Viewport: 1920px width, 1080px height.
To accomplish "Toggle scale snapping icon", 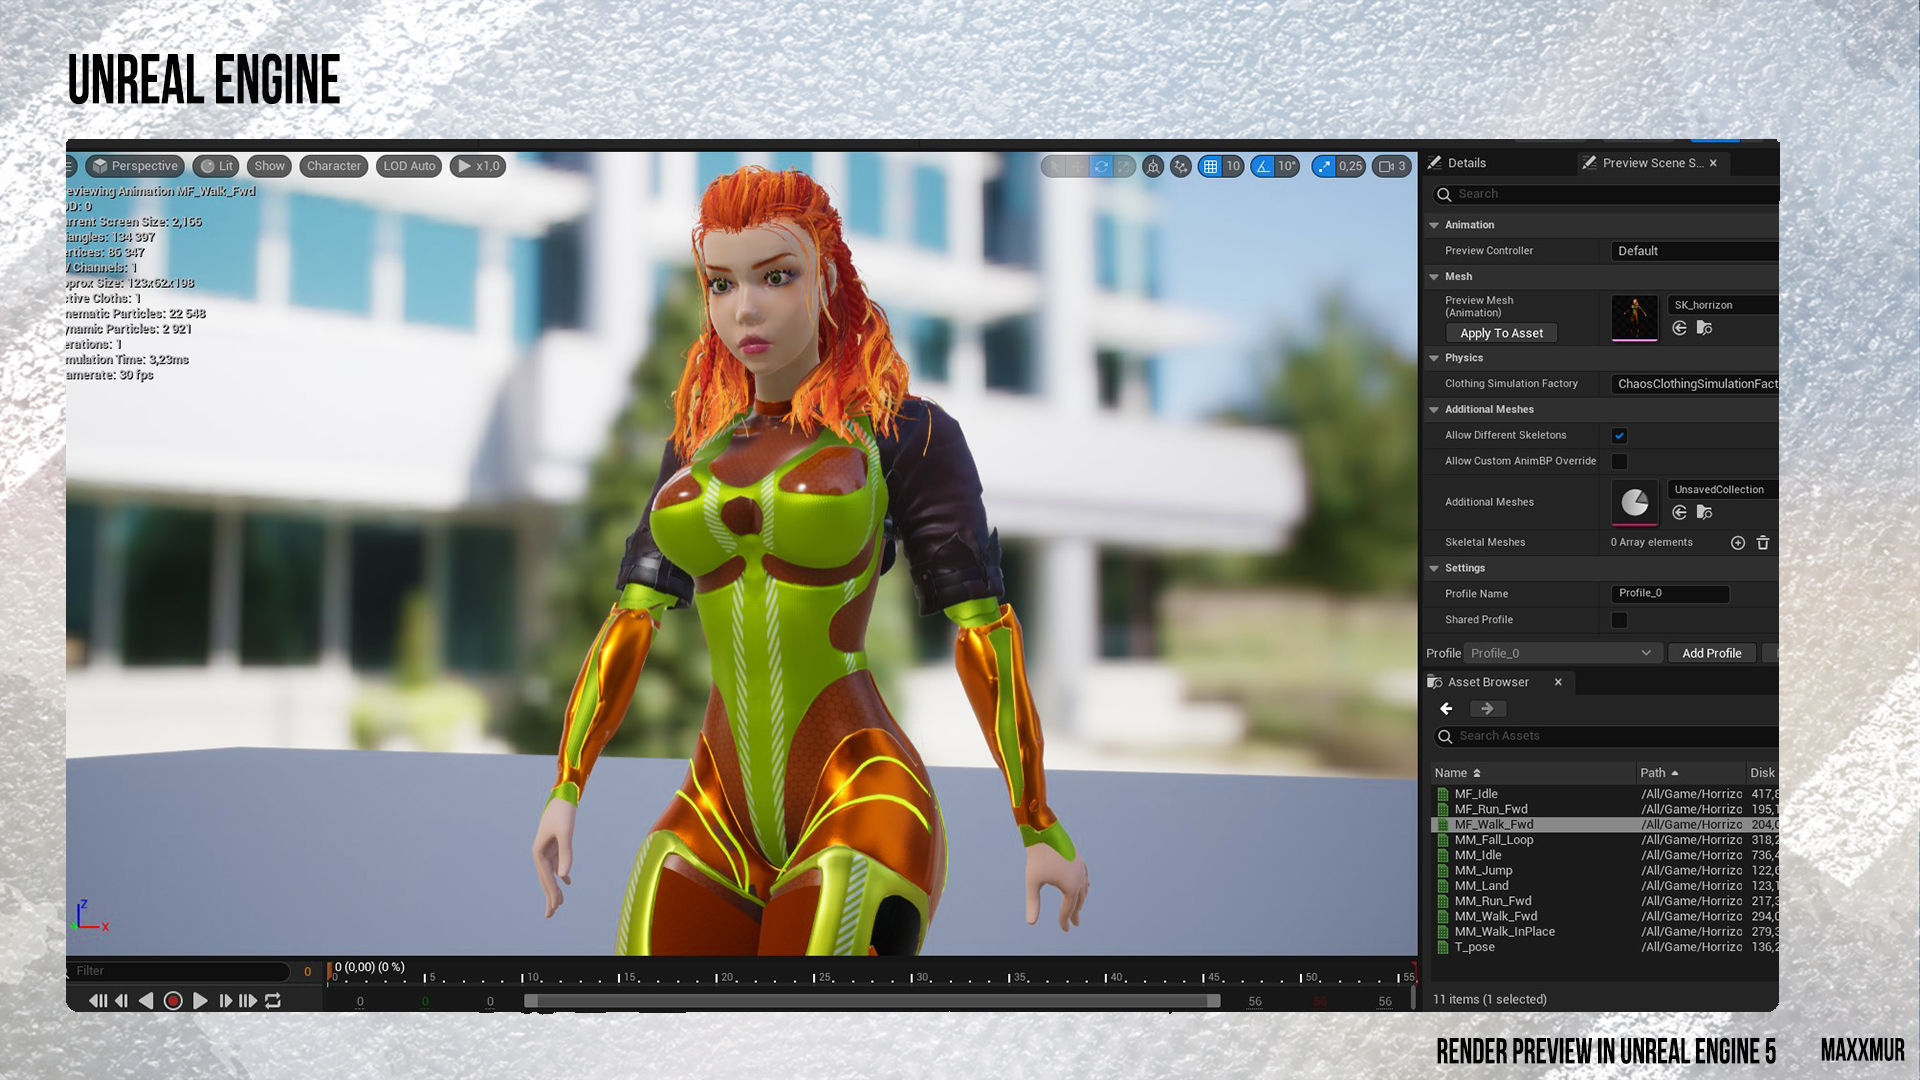I will click(1324, 166).
